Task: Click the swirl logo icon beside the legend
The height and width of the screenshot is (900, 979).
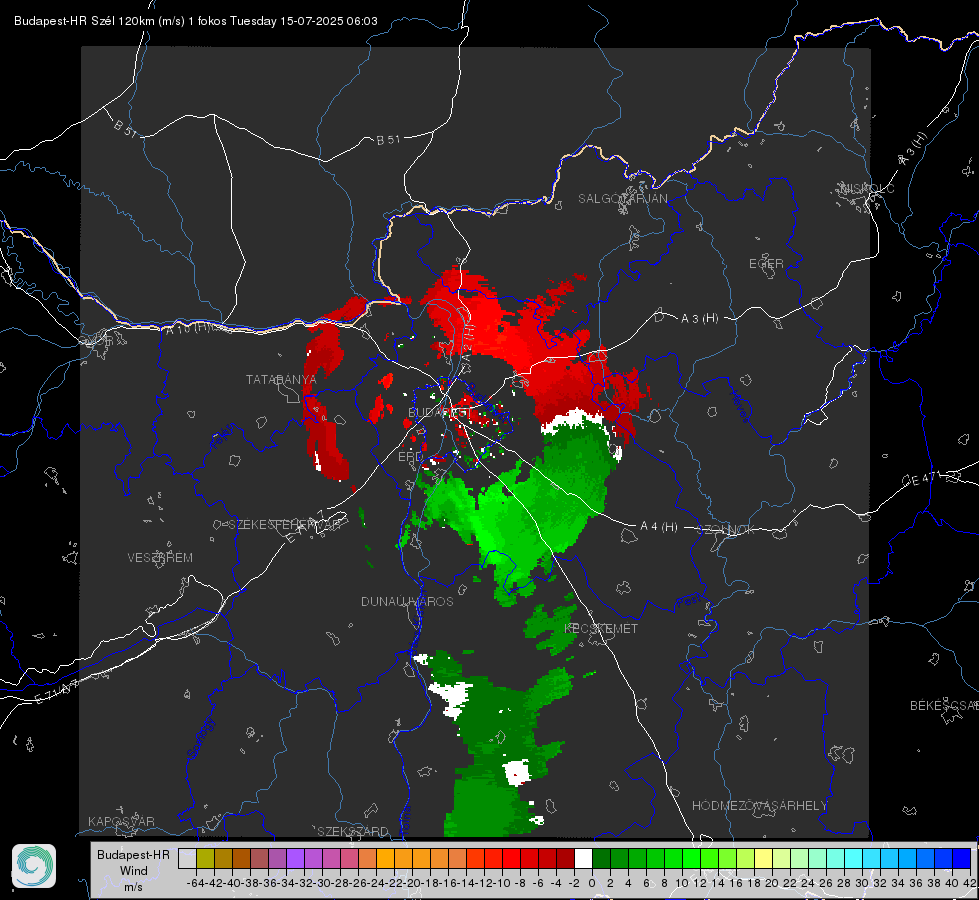Action: [34, 866]
